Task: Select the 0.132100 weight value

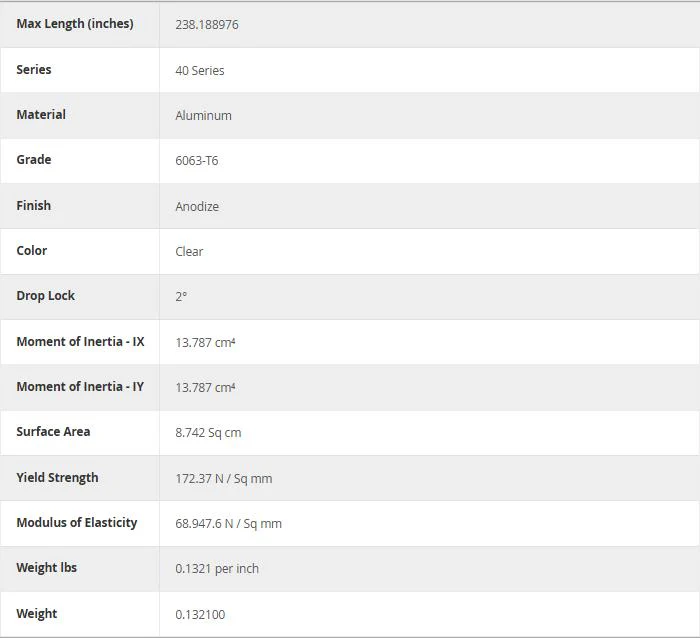Action: 200,615
